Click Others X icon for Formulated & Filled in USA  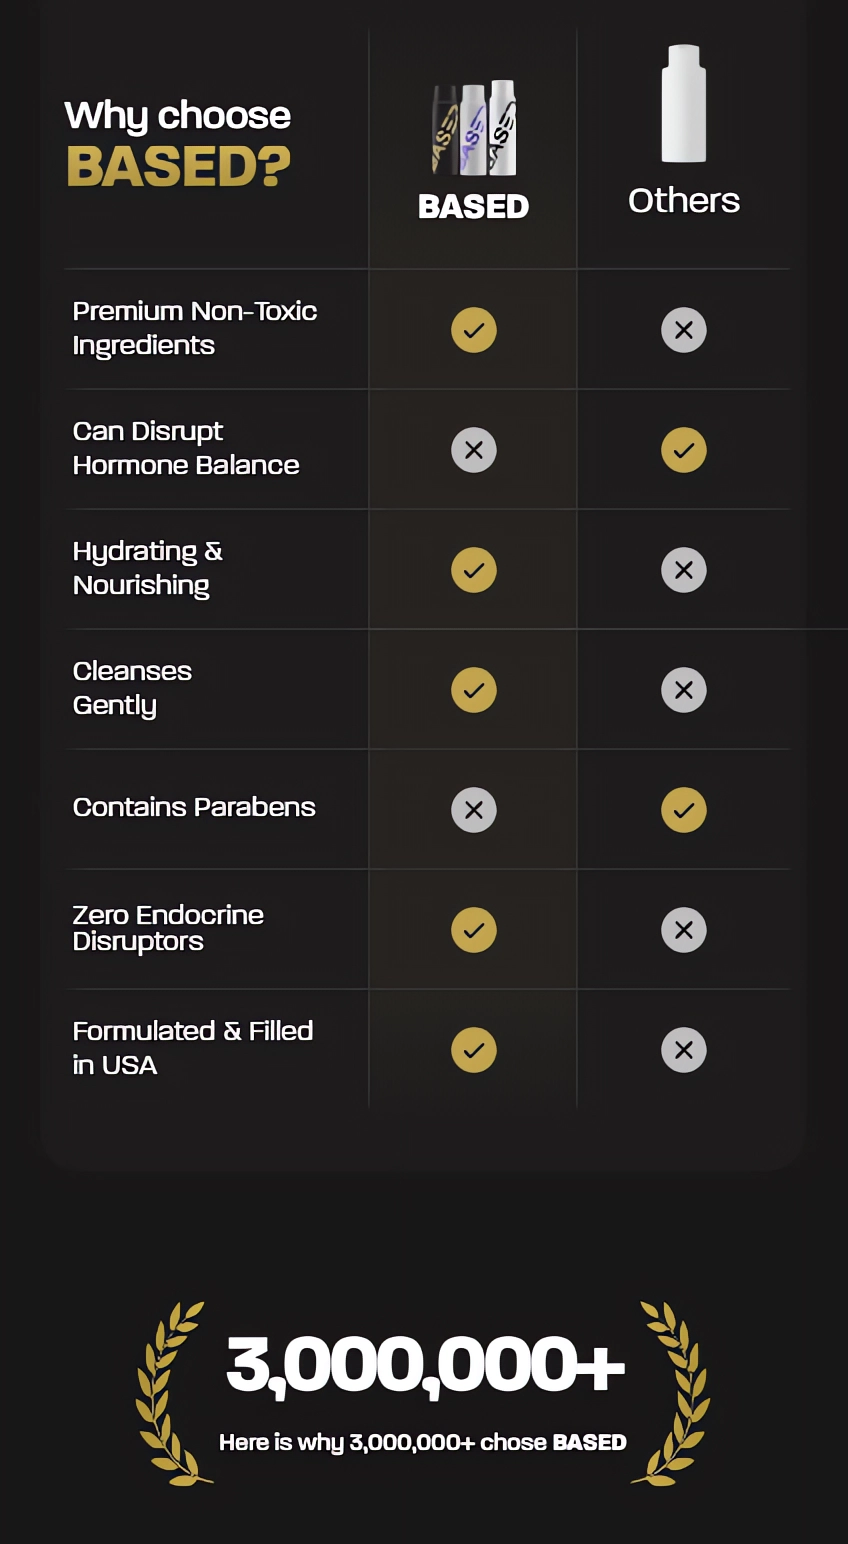pos(684,1050)
